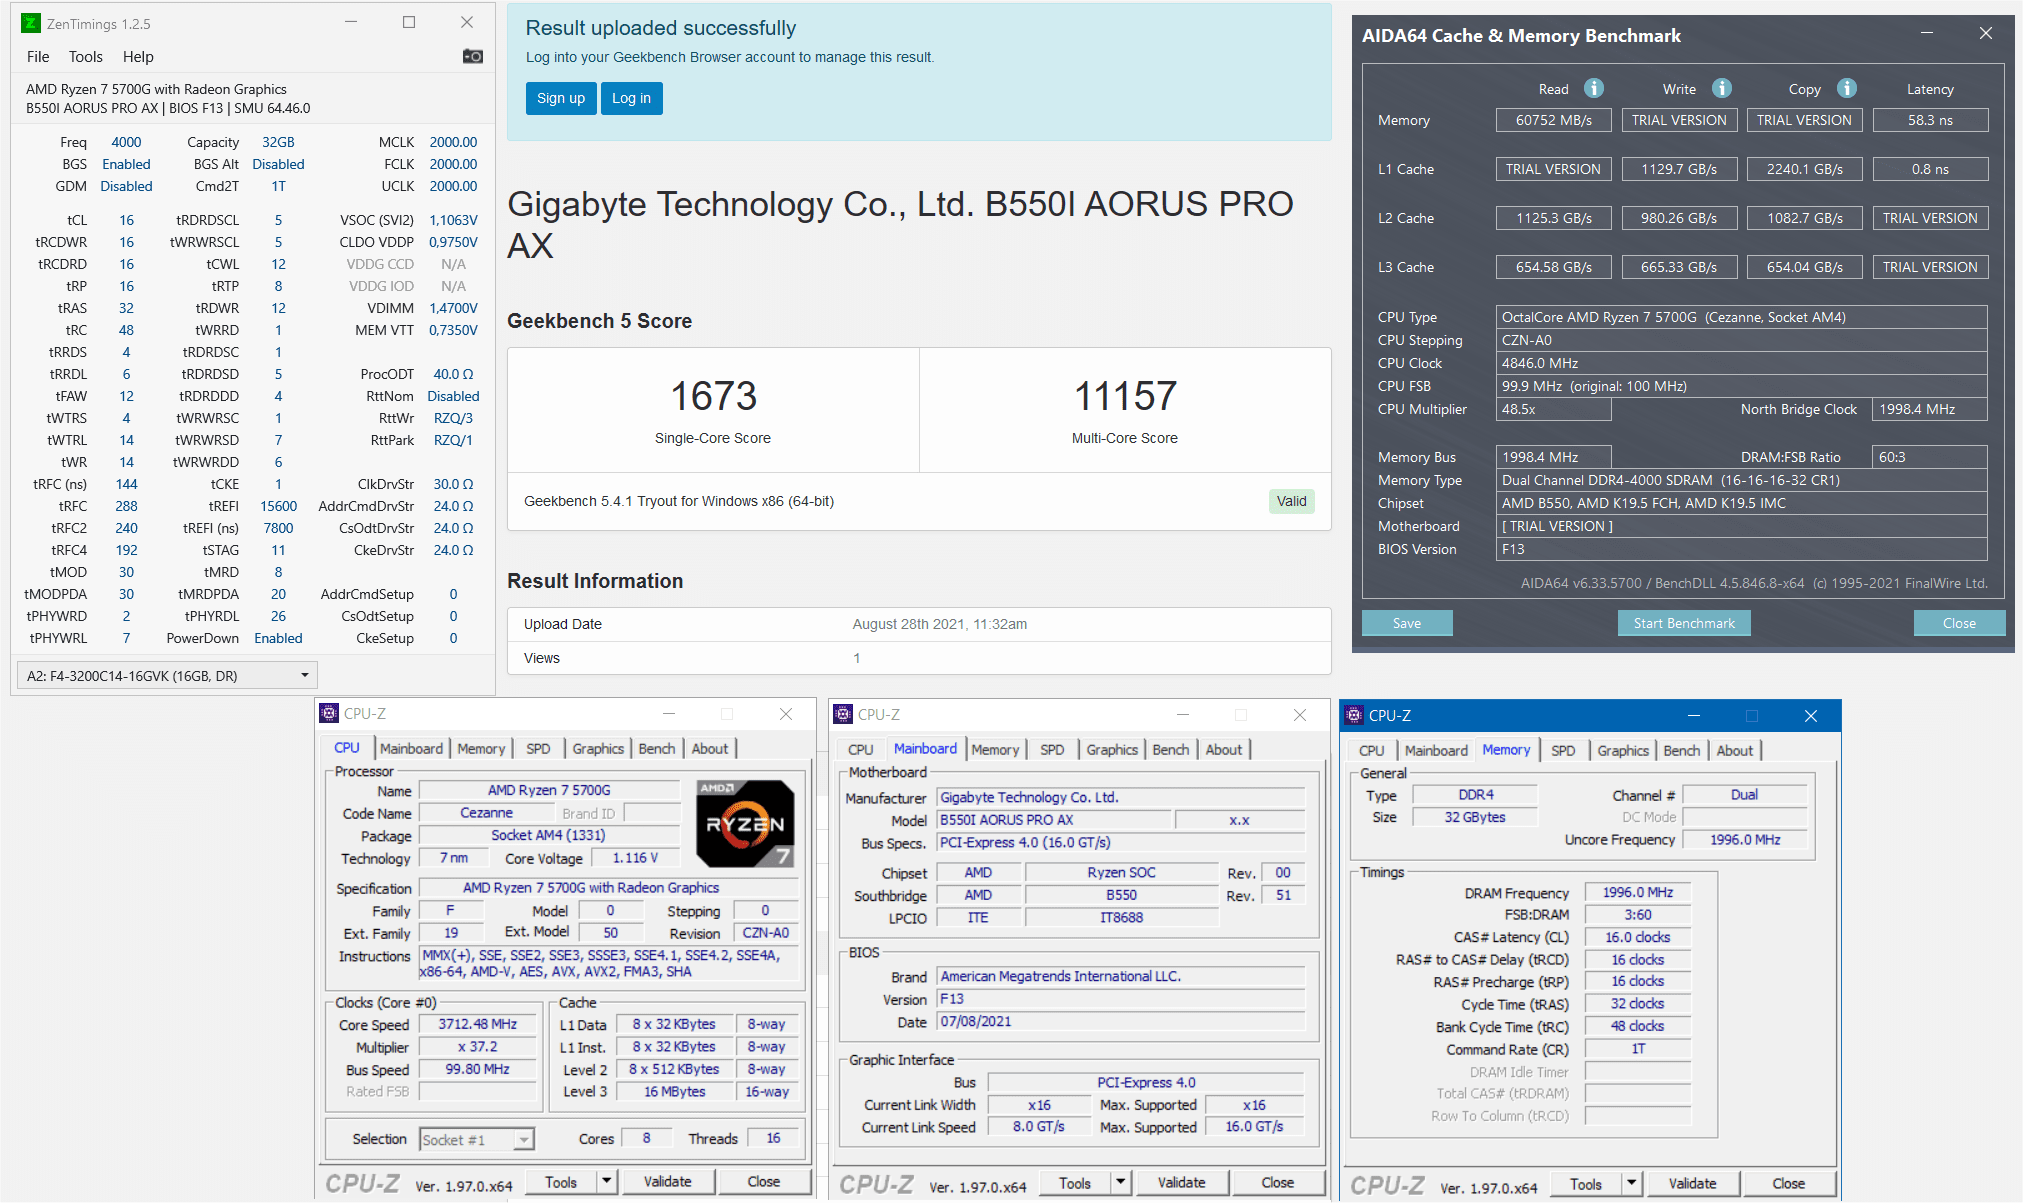The width and height of the screenshot is (2023, 1203).
Task: Click the Sign up button on Geekbench
Action: point(561,98)
